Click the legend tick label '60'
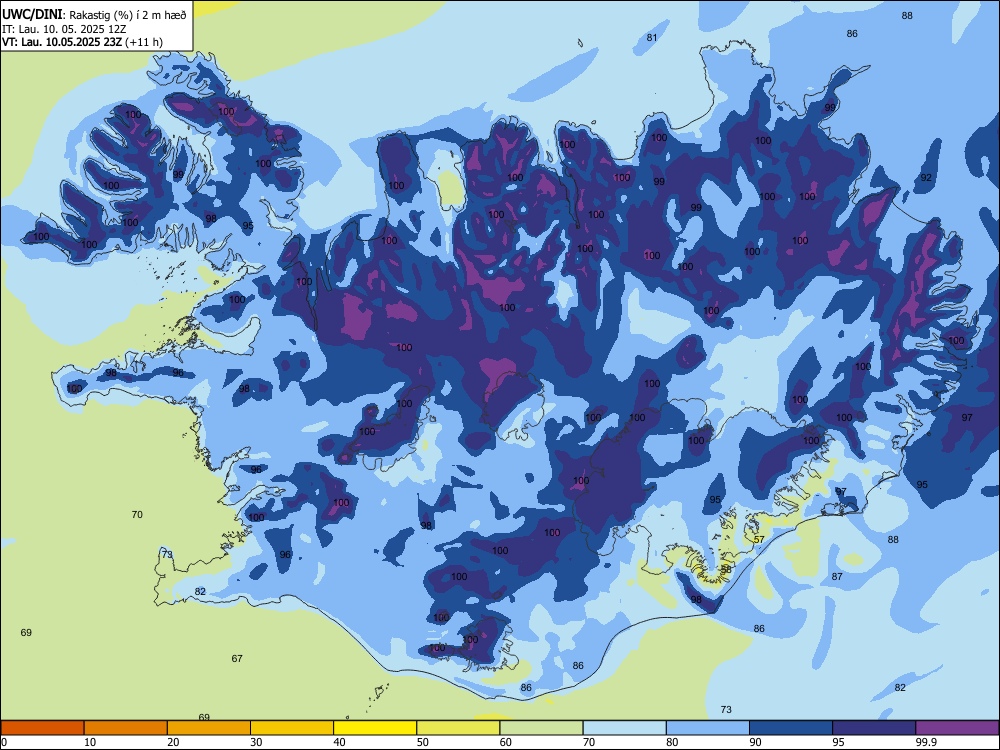The width and height of the screenshot is (1000, 750). pyautogui.click(x=506, y=742)
